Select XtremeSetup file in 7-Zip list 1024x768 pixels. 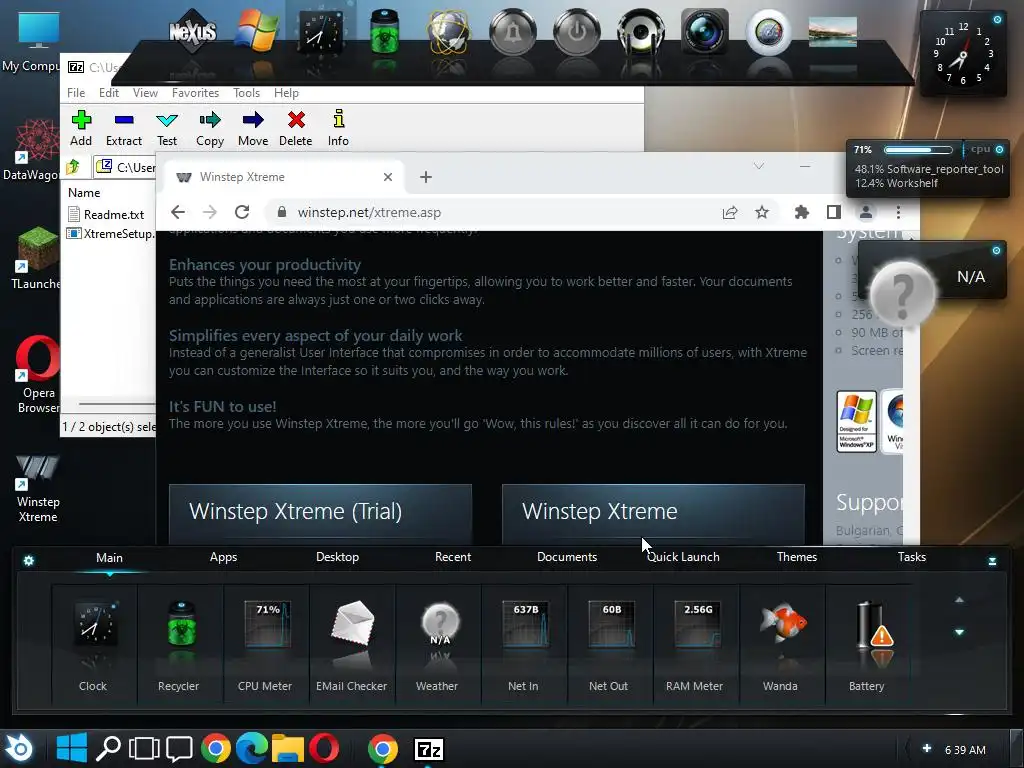(111, 233)
